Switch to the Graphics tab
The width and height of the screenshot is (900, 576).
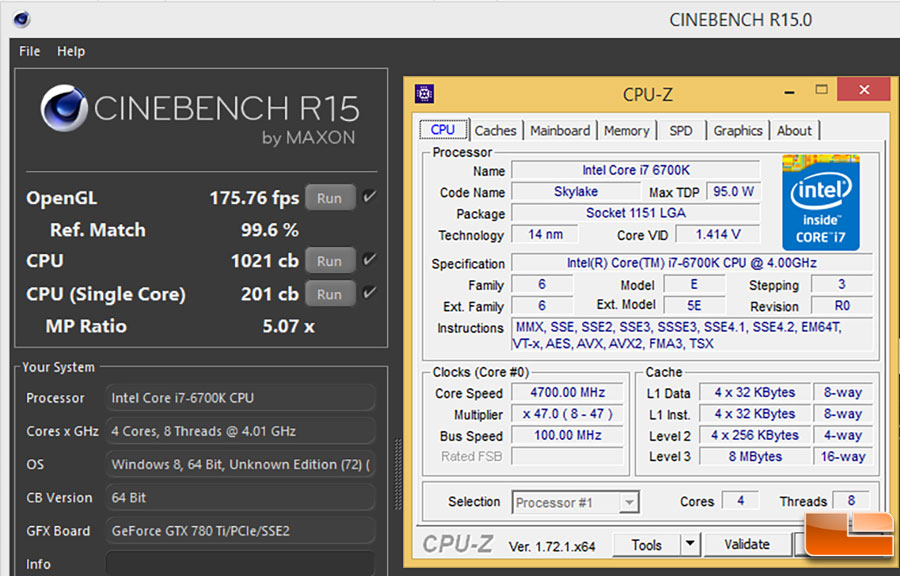coord(738,131)
